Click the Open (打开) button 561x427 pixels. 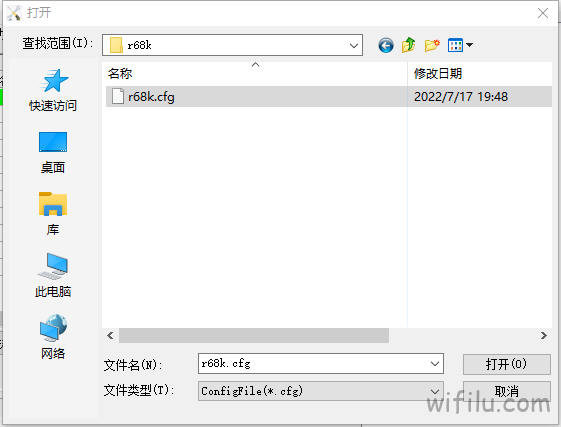pos(507,364)
